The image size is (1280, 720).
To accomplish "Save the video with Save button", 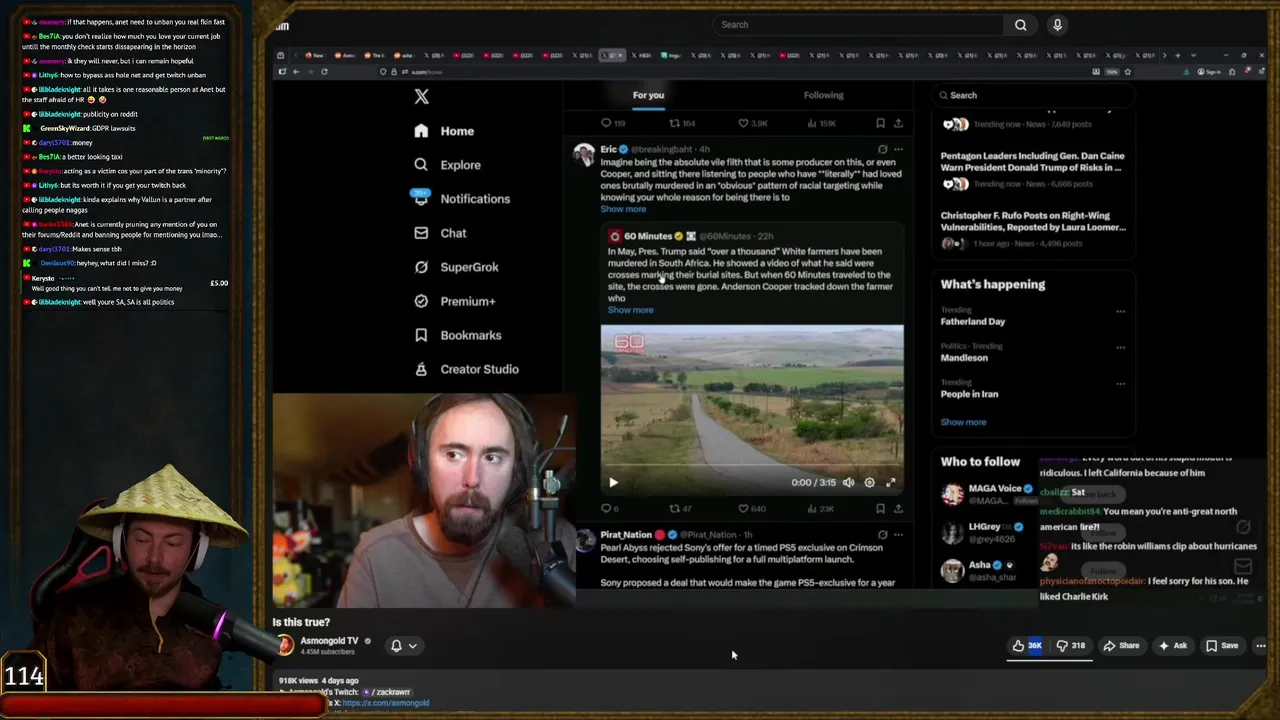I will tap(1222, 646).
